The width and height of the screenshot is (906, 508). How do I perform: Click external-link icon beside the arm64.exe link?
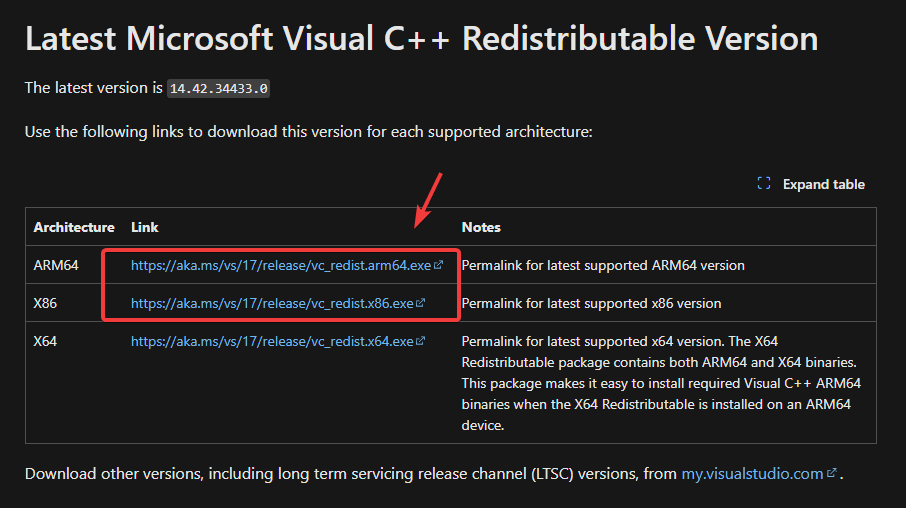439,266
